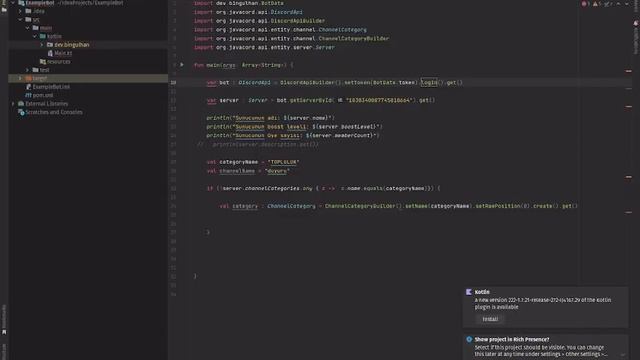This screenshot has height=360, width=640.
Task: Install the Kotlin plugin update
Action: tap(490, 319)
